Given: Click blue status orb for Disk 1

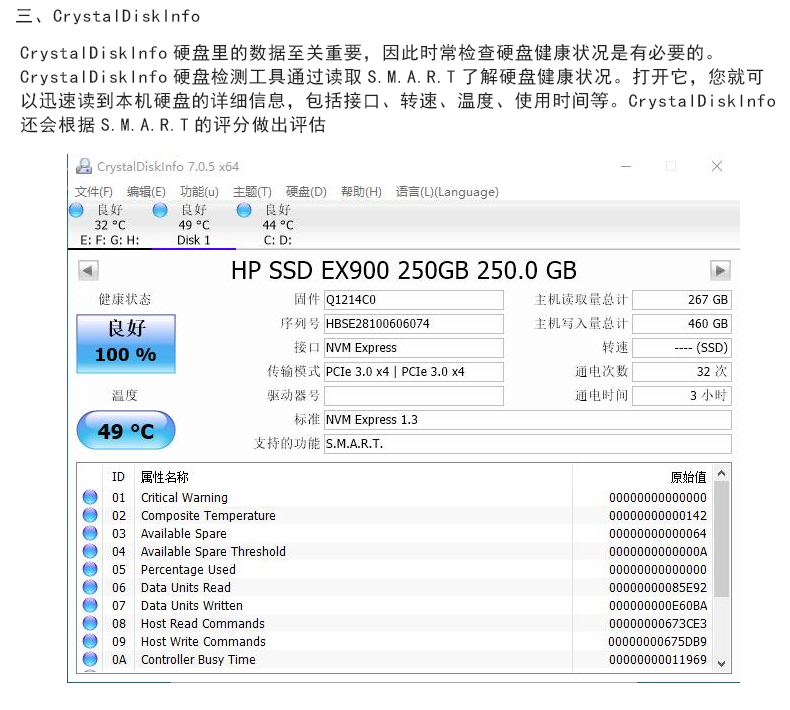Looking at the screenshot, I should pyautogui.click(x=160, y=210).
